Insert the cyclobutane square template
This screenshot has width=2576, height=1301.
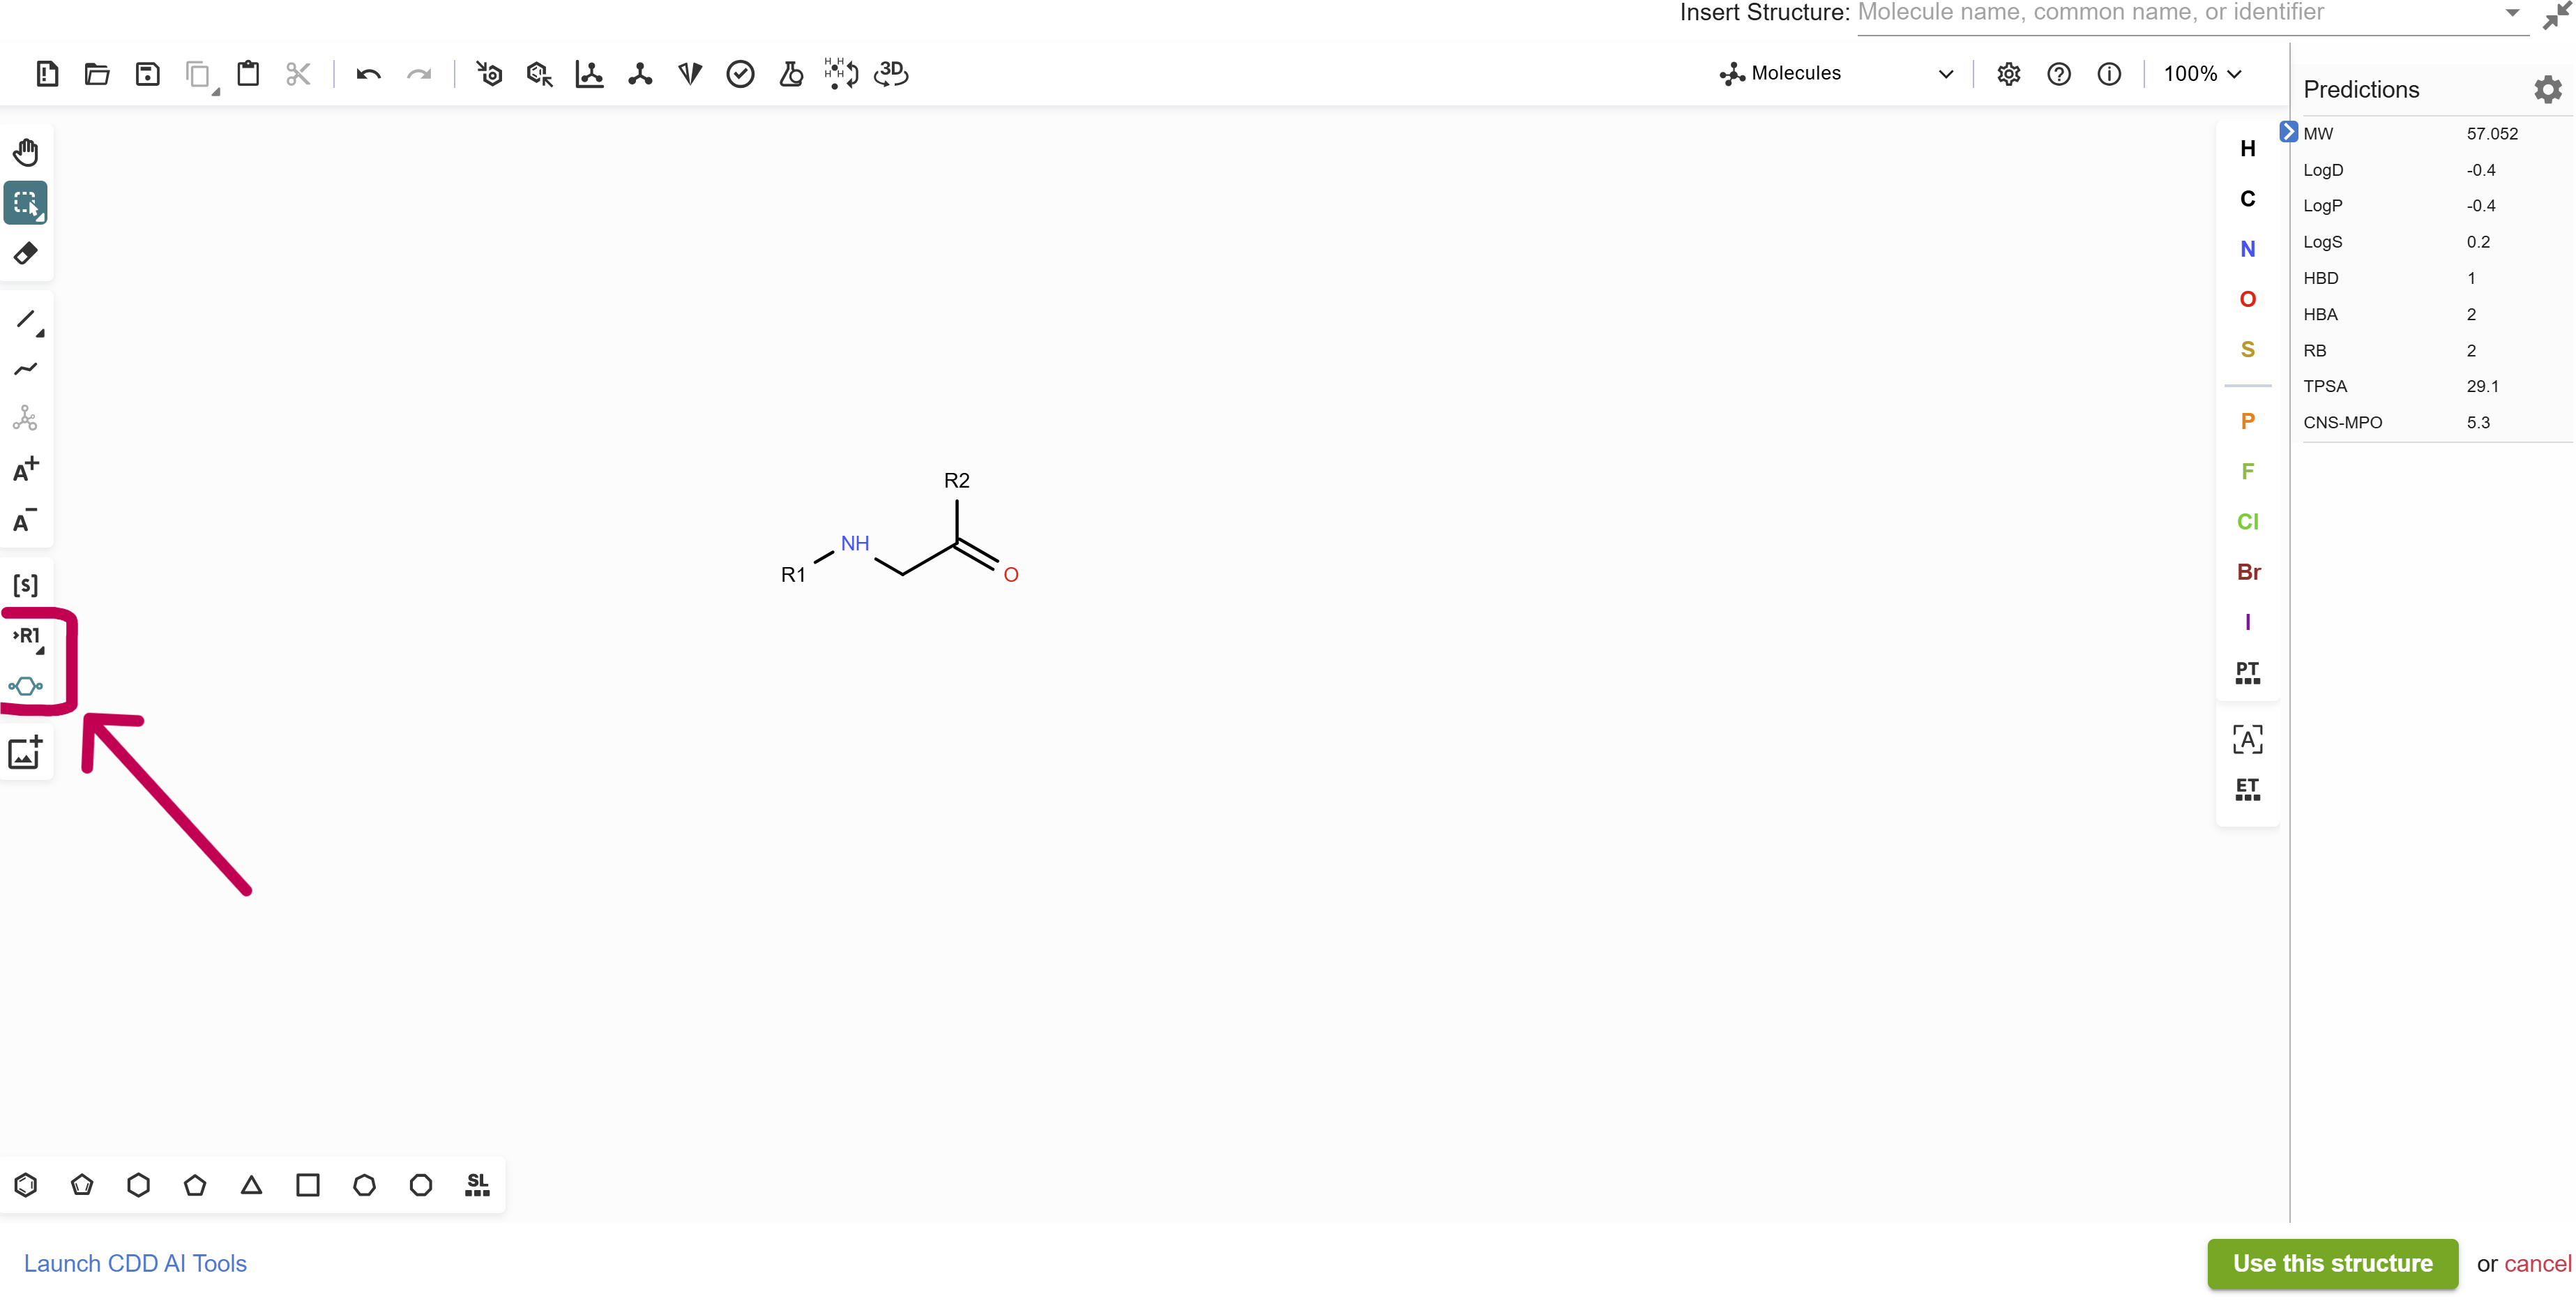click(x=308, y=1185)
